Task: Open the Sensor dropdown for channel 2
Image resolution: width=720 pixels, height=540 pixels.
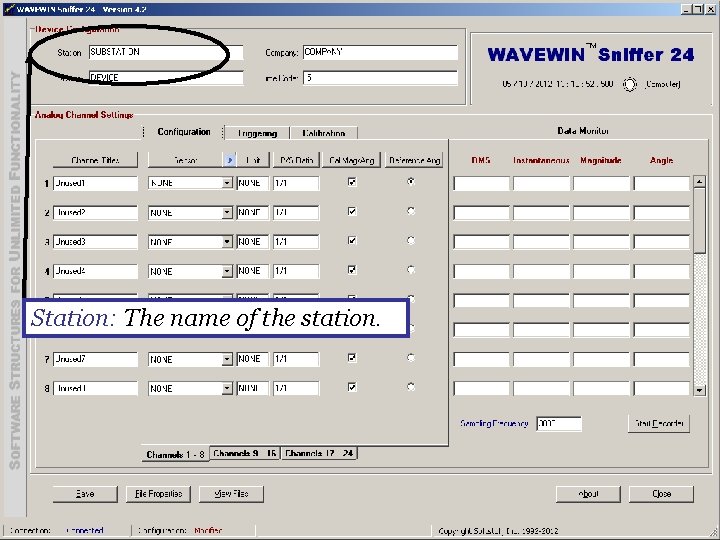Action: tap(227, 213)
